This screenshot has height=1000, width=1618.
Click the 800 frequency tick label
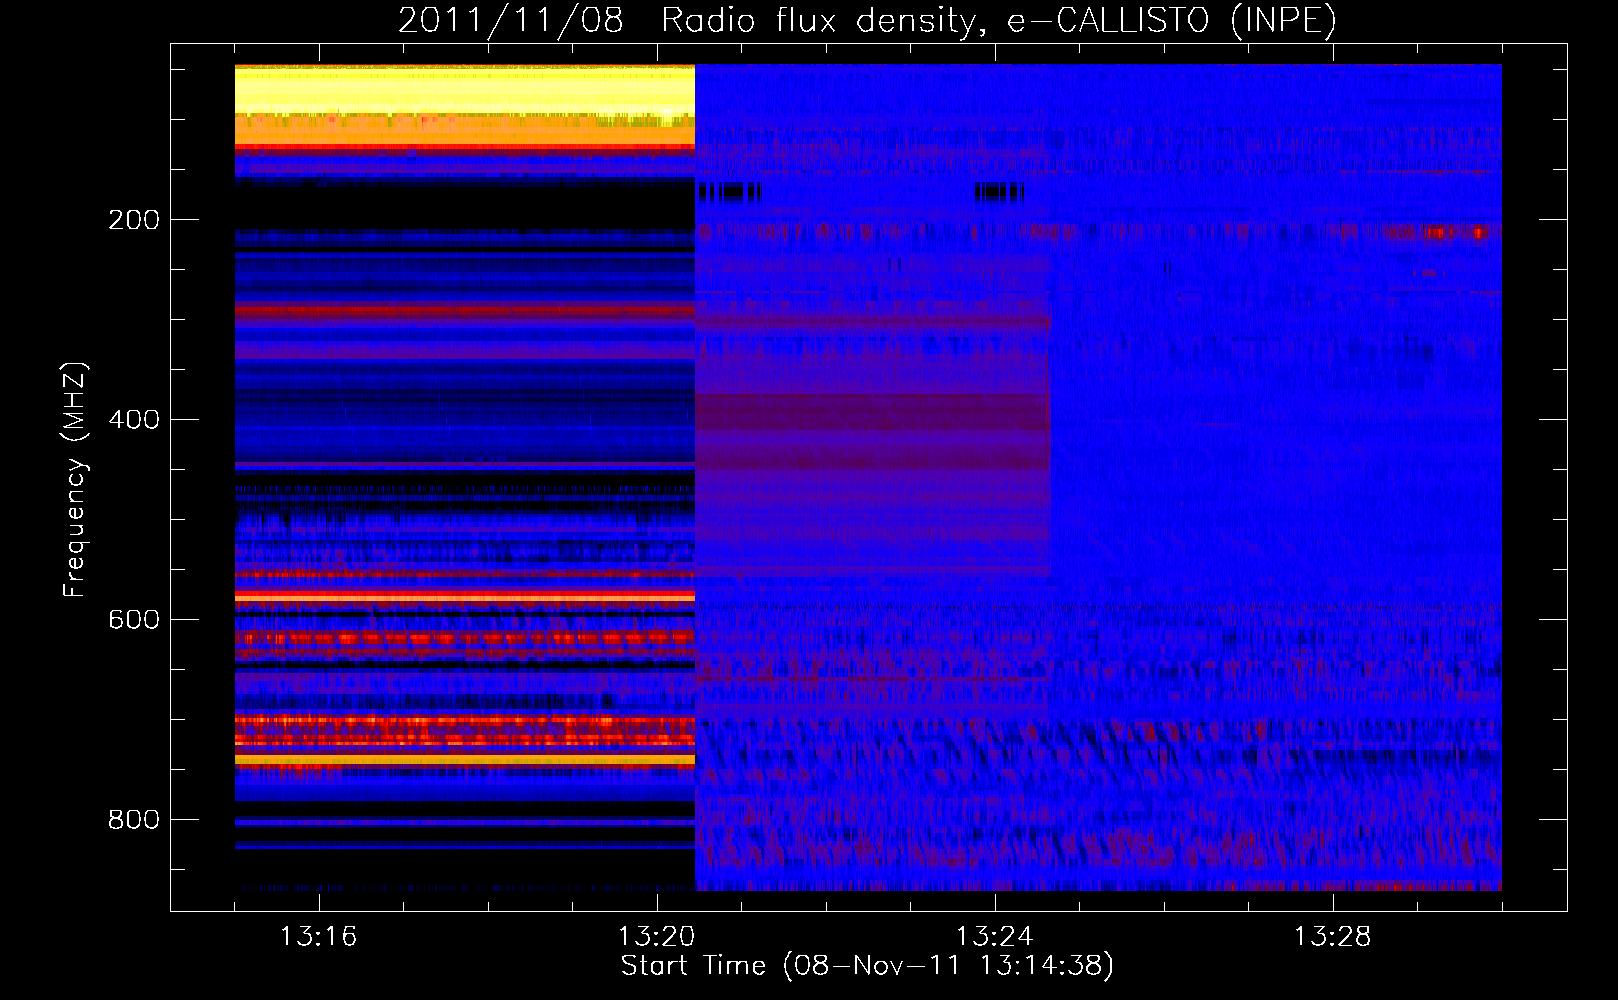click(x=134, y=819)
